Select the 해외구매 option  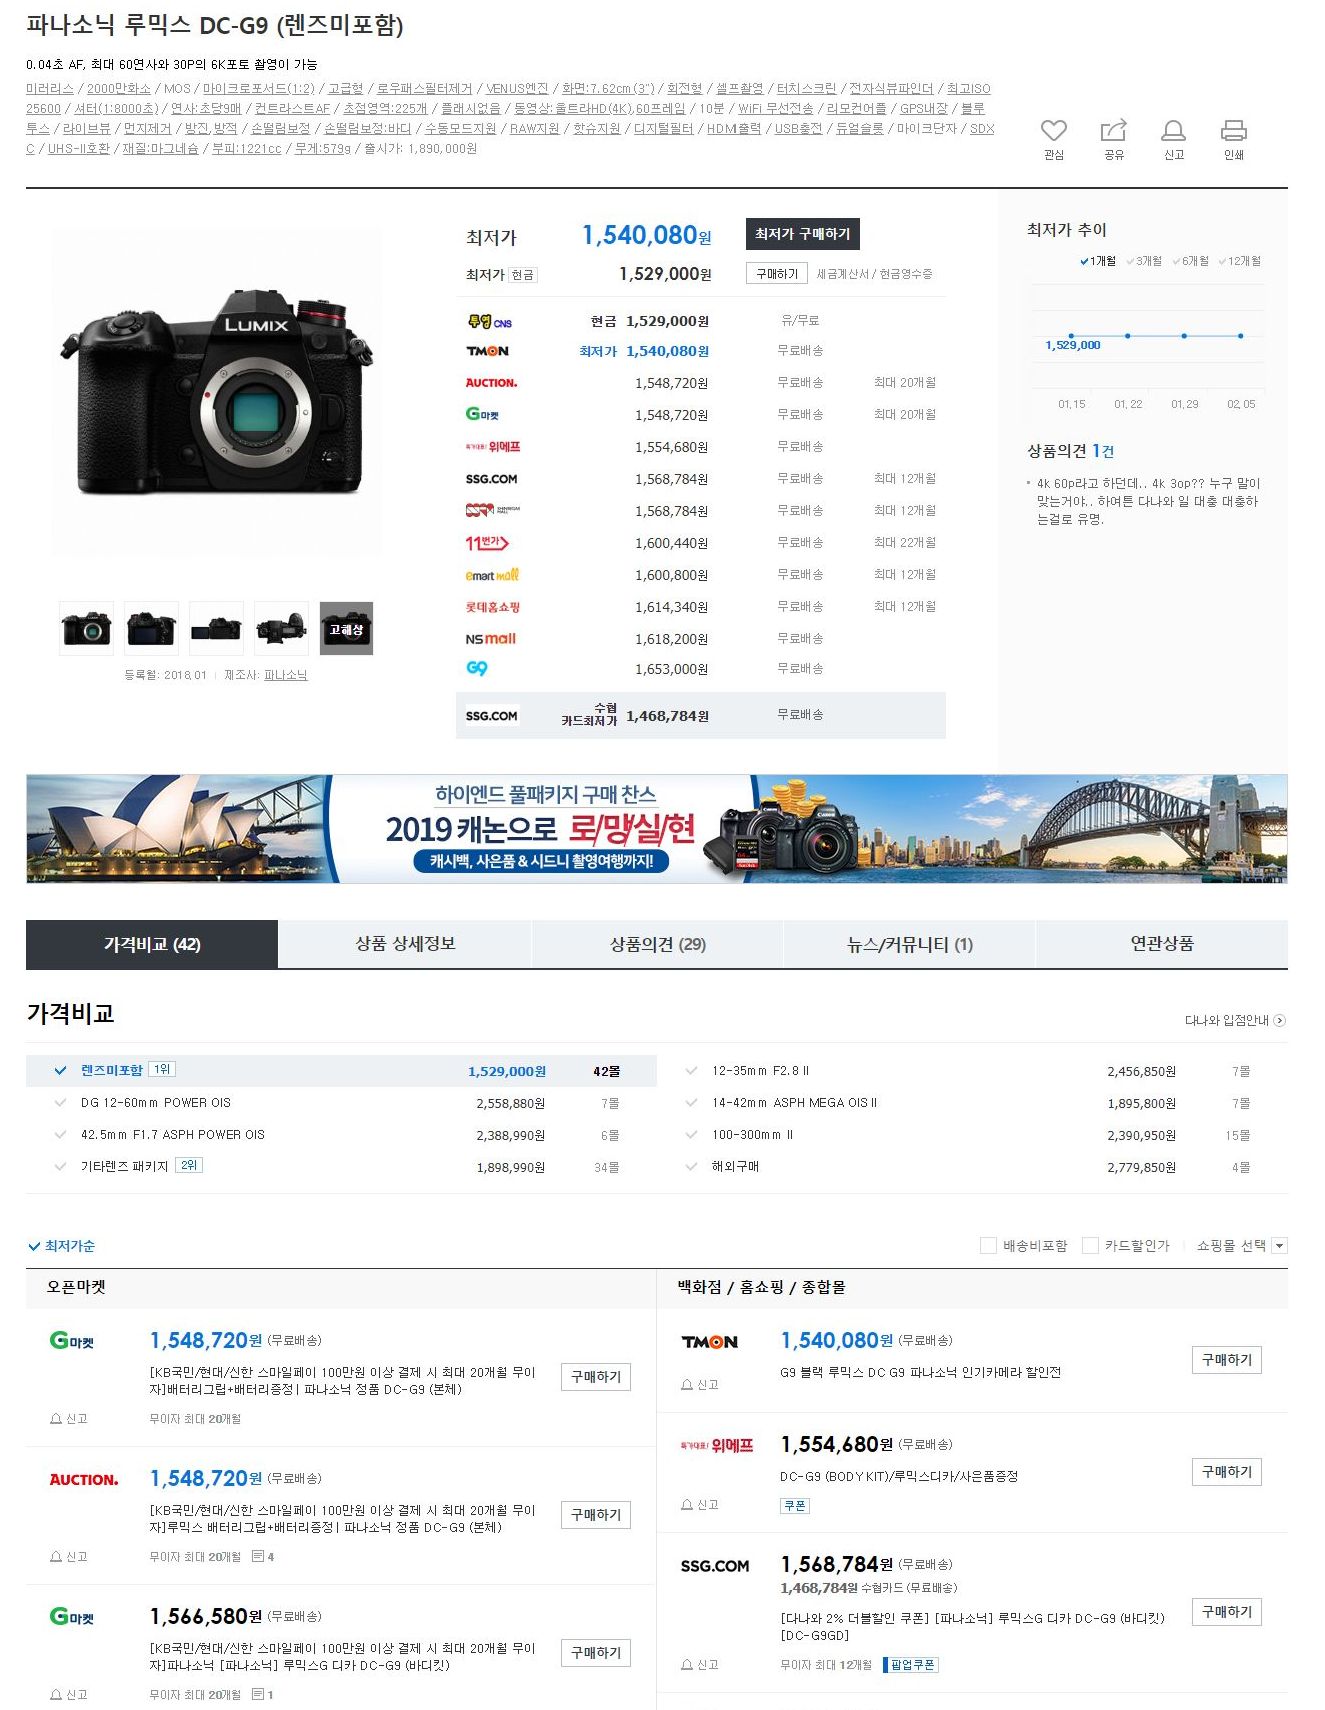coord(735,1167)
